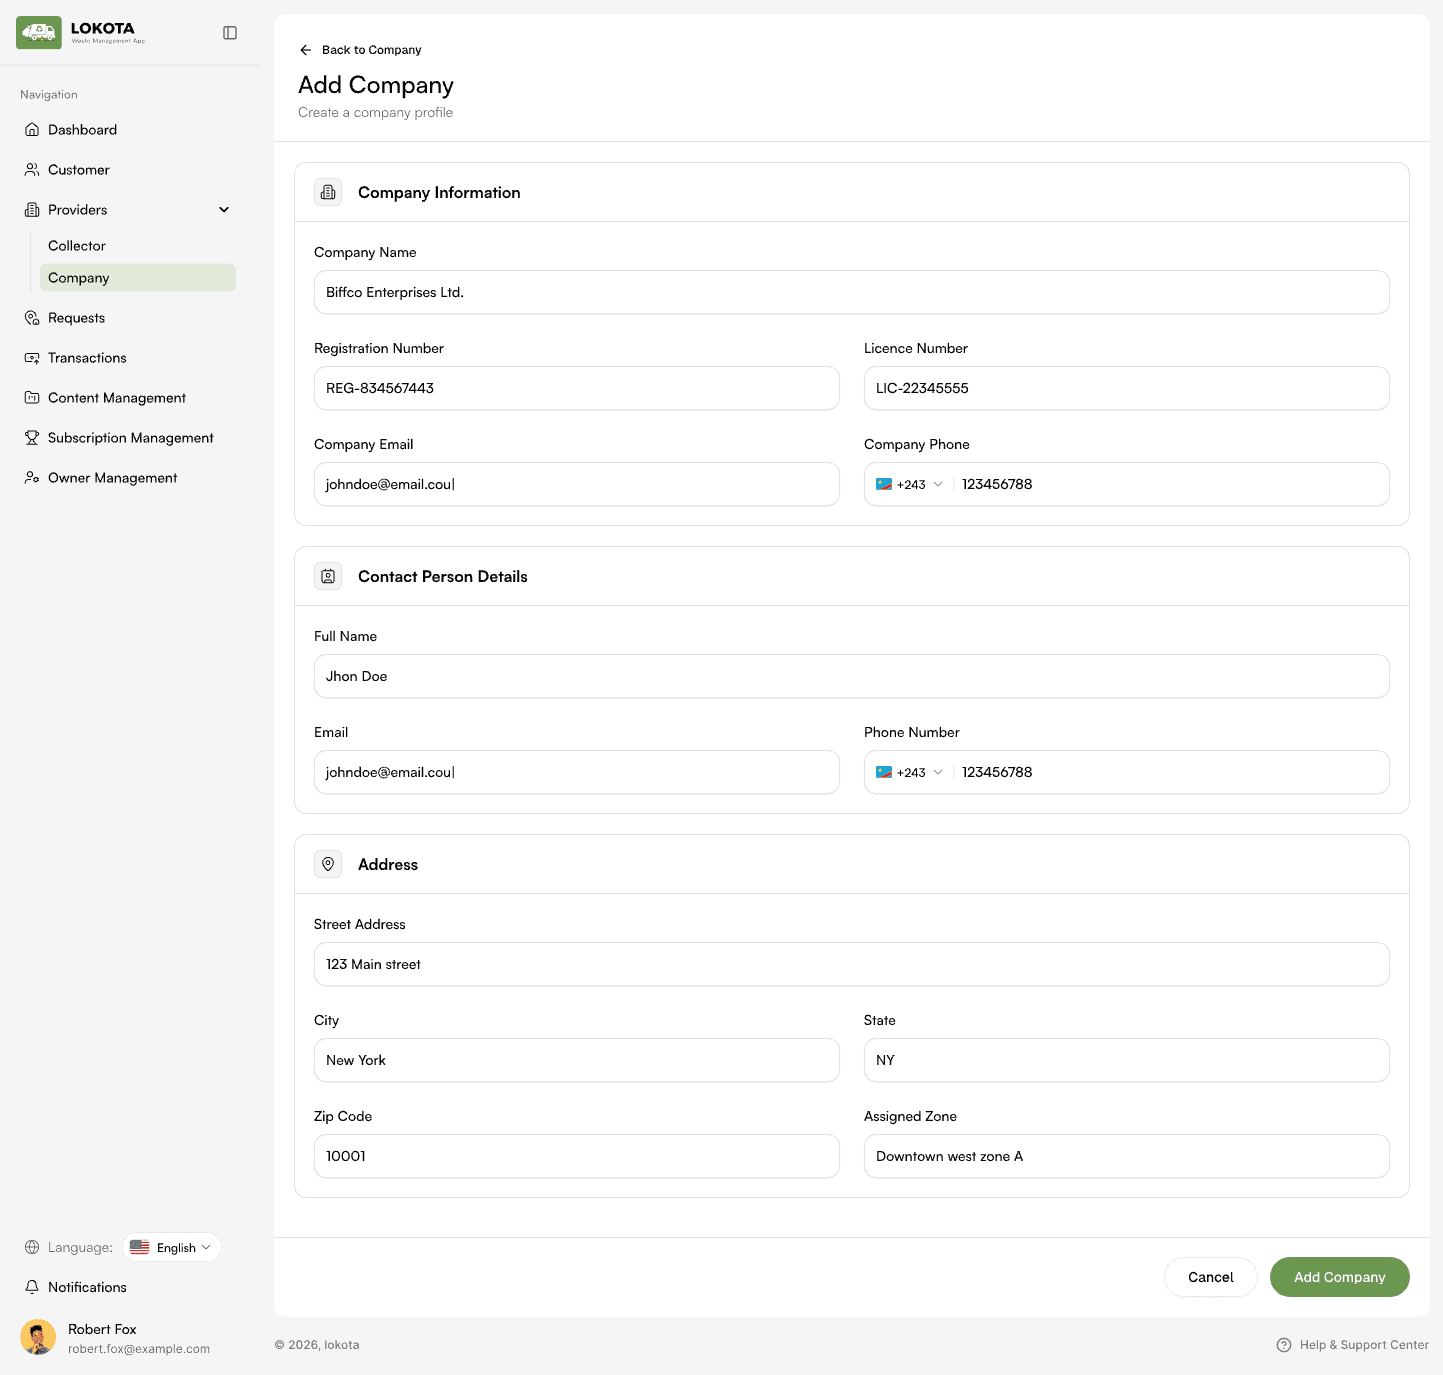Open the English language dropdown
Image resolution: width=1443 pixels, height=1375 pixels.
click(x=171, y=1247)
